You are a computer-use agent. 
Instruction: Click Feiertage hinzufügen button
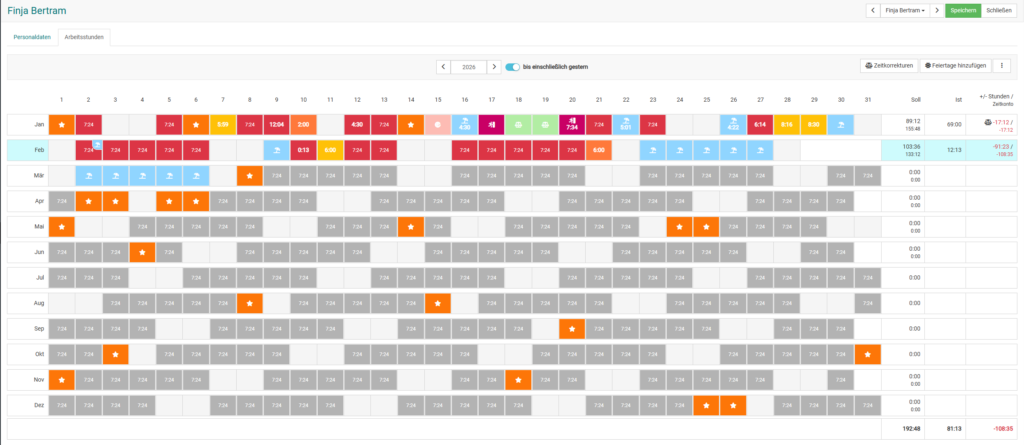point(955,66)
